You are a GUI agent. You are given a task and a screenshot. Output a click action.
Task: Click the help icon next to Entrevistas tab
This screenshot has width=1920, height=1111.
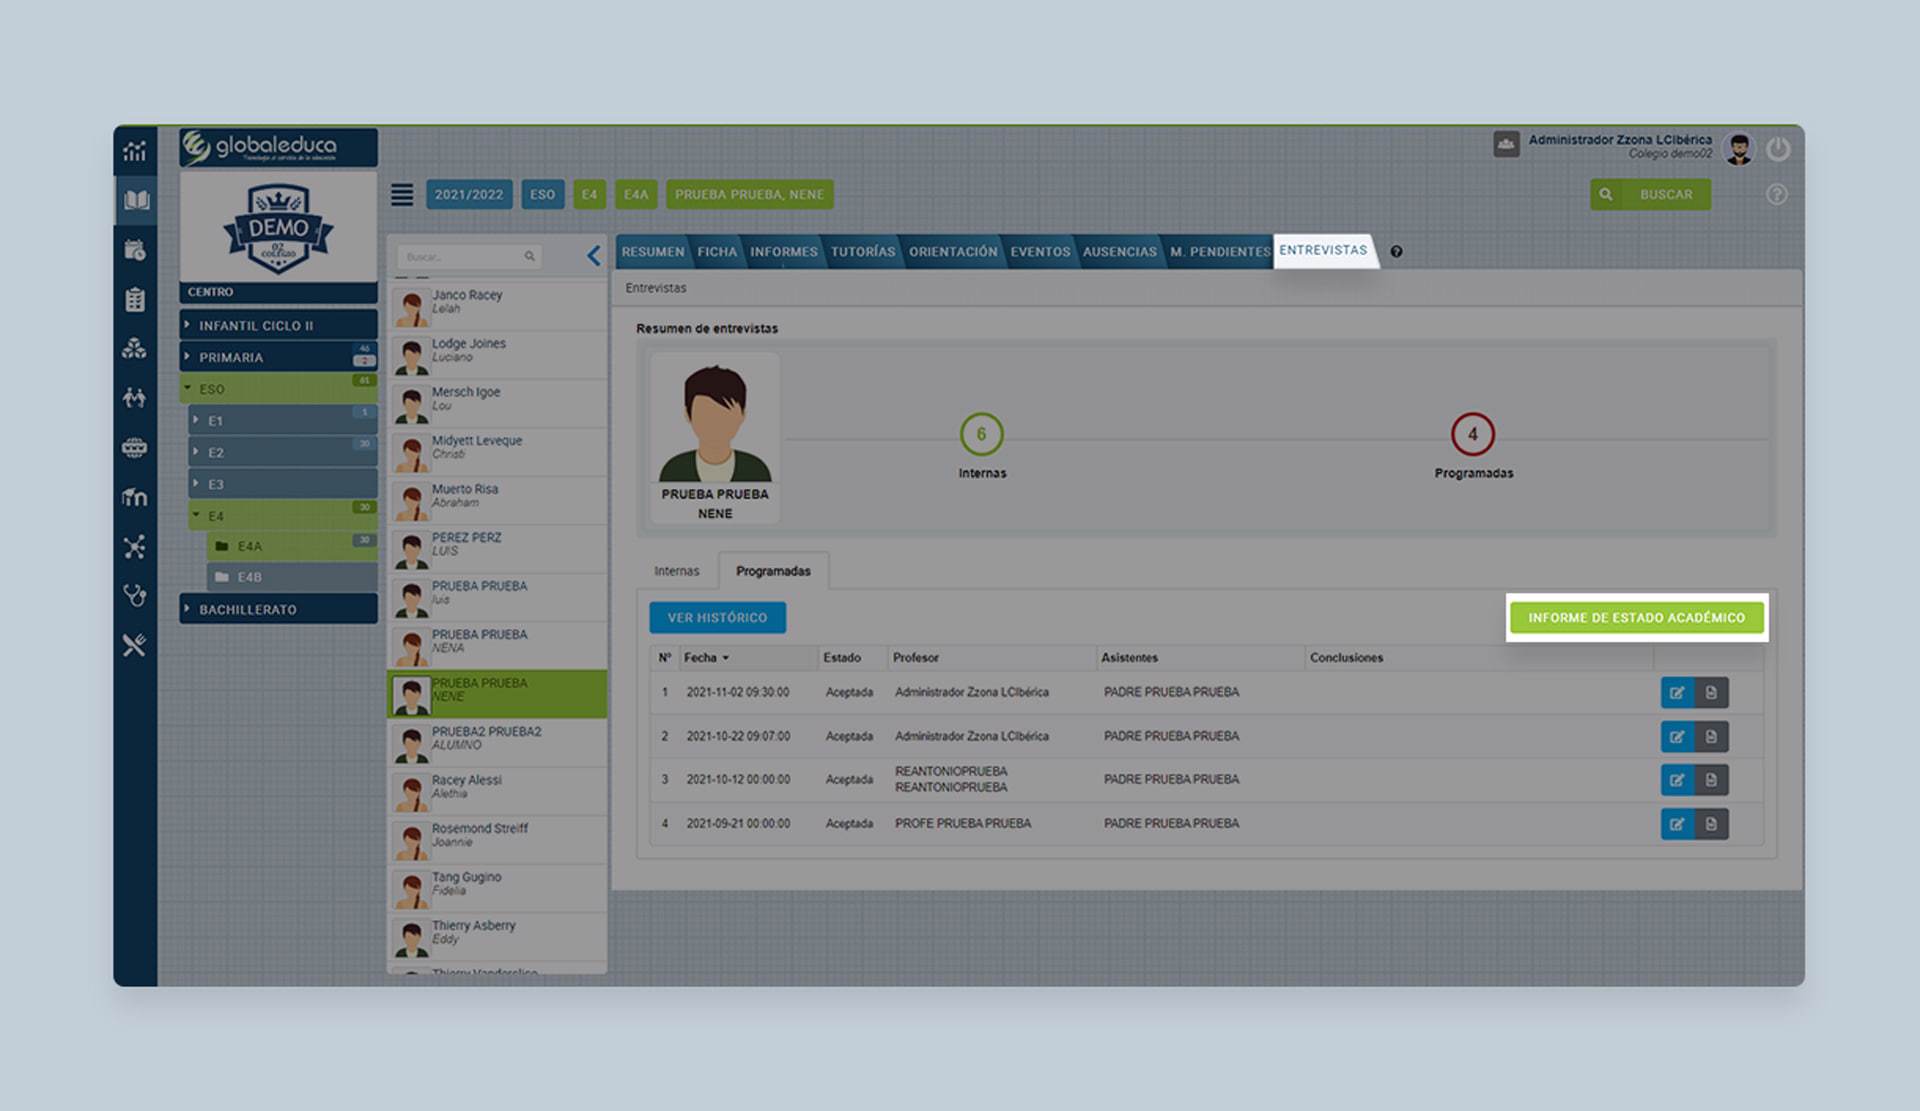coord(1396,252)
